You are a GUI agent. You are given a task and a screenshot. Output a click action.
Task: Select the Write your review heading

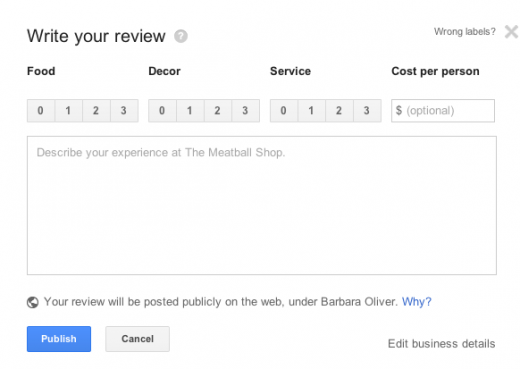click(x=96, y=36)
